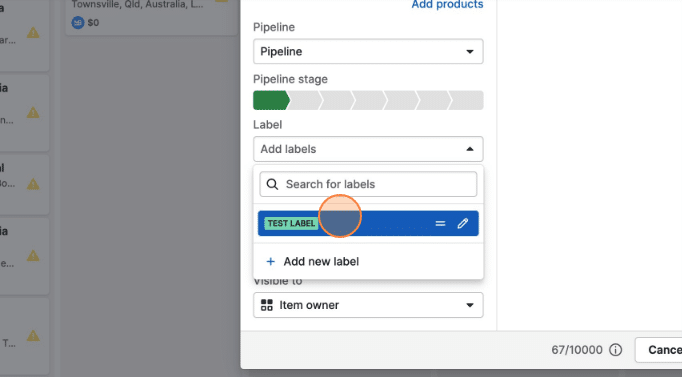Click the caret arrow on Add labels field
682x377 pixels.
coord(470,149)
